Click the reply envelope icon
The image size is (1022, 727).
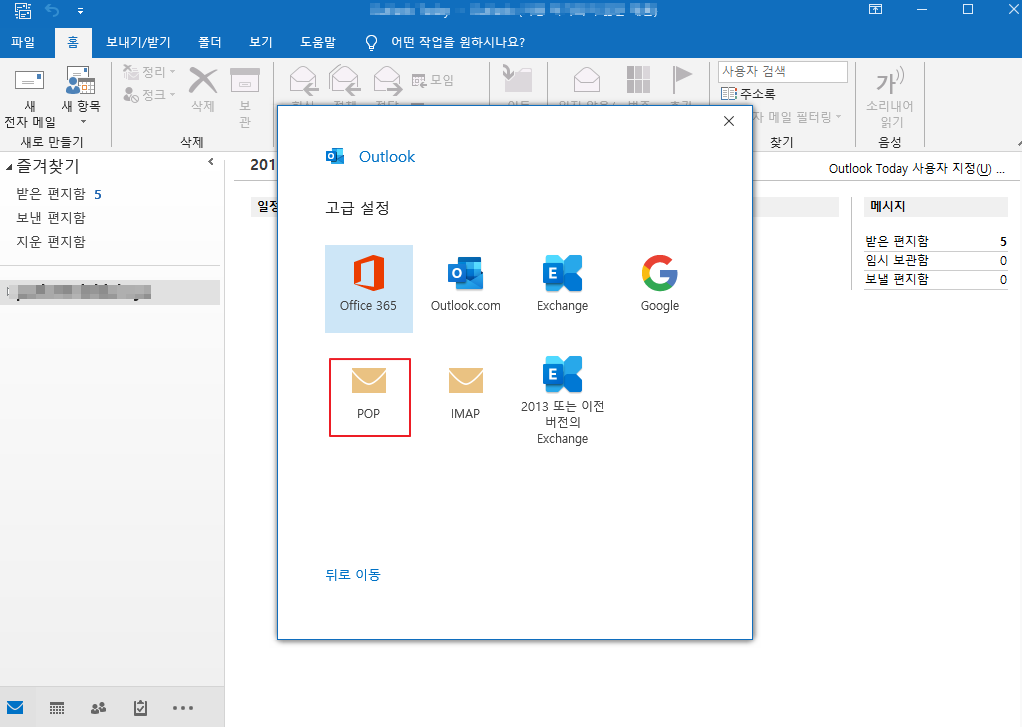pyautogui.click(x=303, y=82)
